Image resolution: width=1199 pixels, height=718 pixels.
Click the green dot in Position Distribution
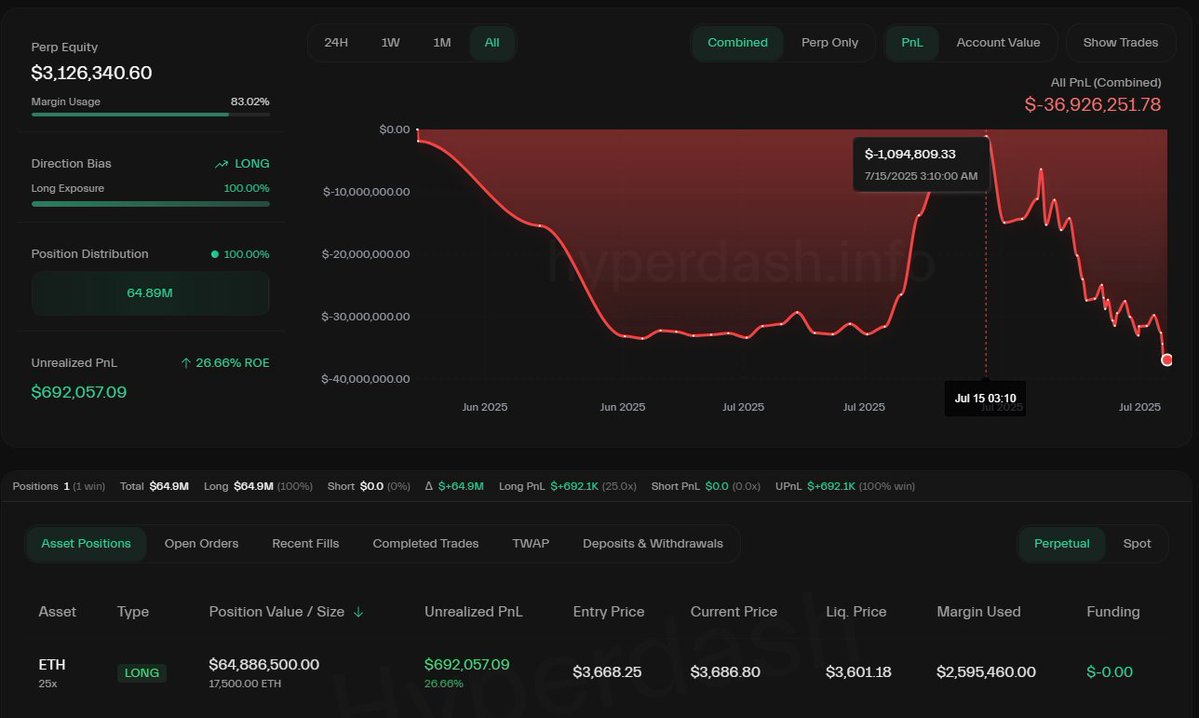click(215, 254)
